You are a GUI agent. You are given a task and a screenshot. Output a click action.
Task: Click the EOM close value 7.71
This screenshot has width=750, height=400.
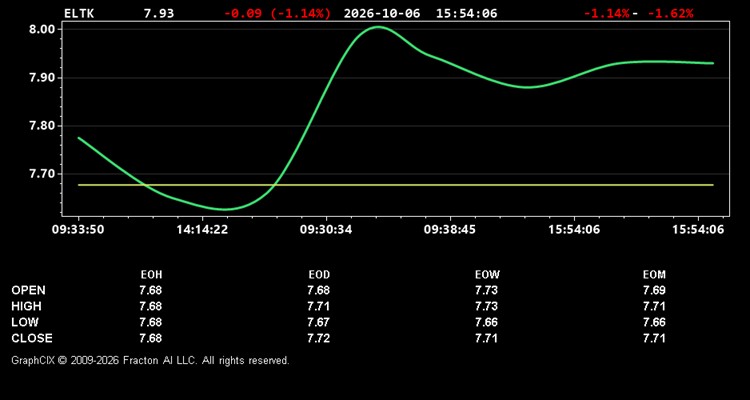click(654, 338)
